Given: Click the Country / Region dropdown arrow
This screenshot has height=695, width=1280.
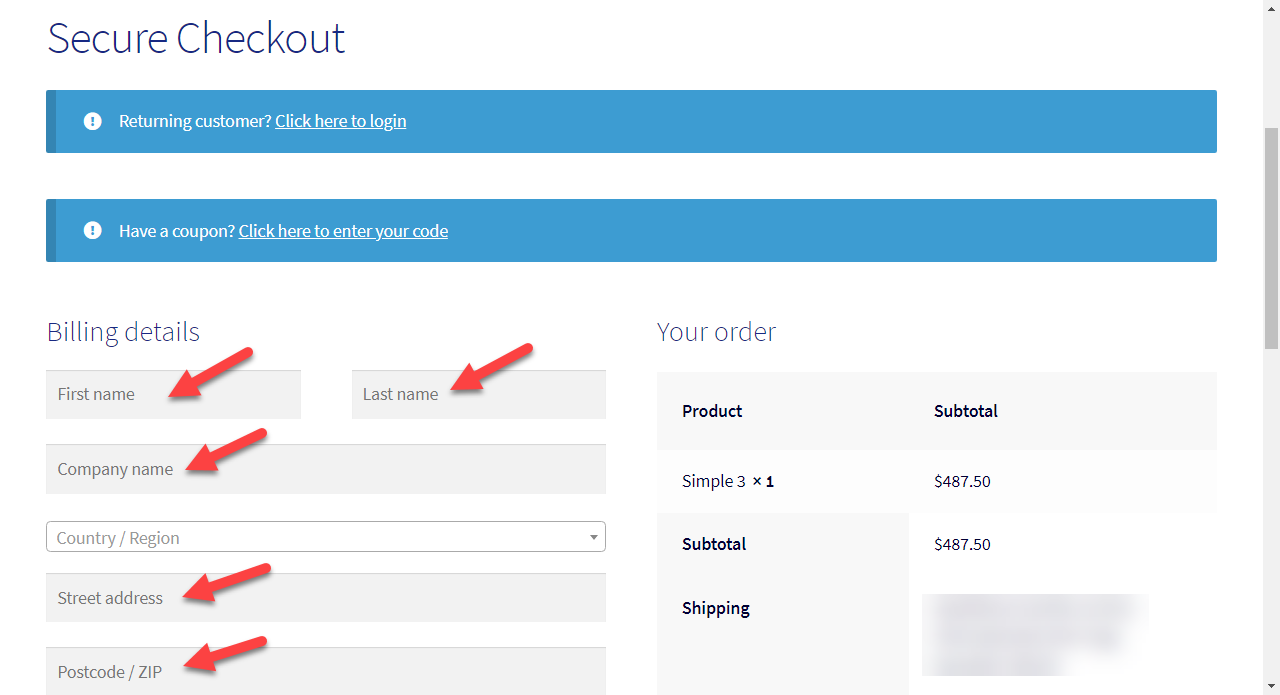Looking at the screenshot, I should pyautogui.click(x=594, y=537).
